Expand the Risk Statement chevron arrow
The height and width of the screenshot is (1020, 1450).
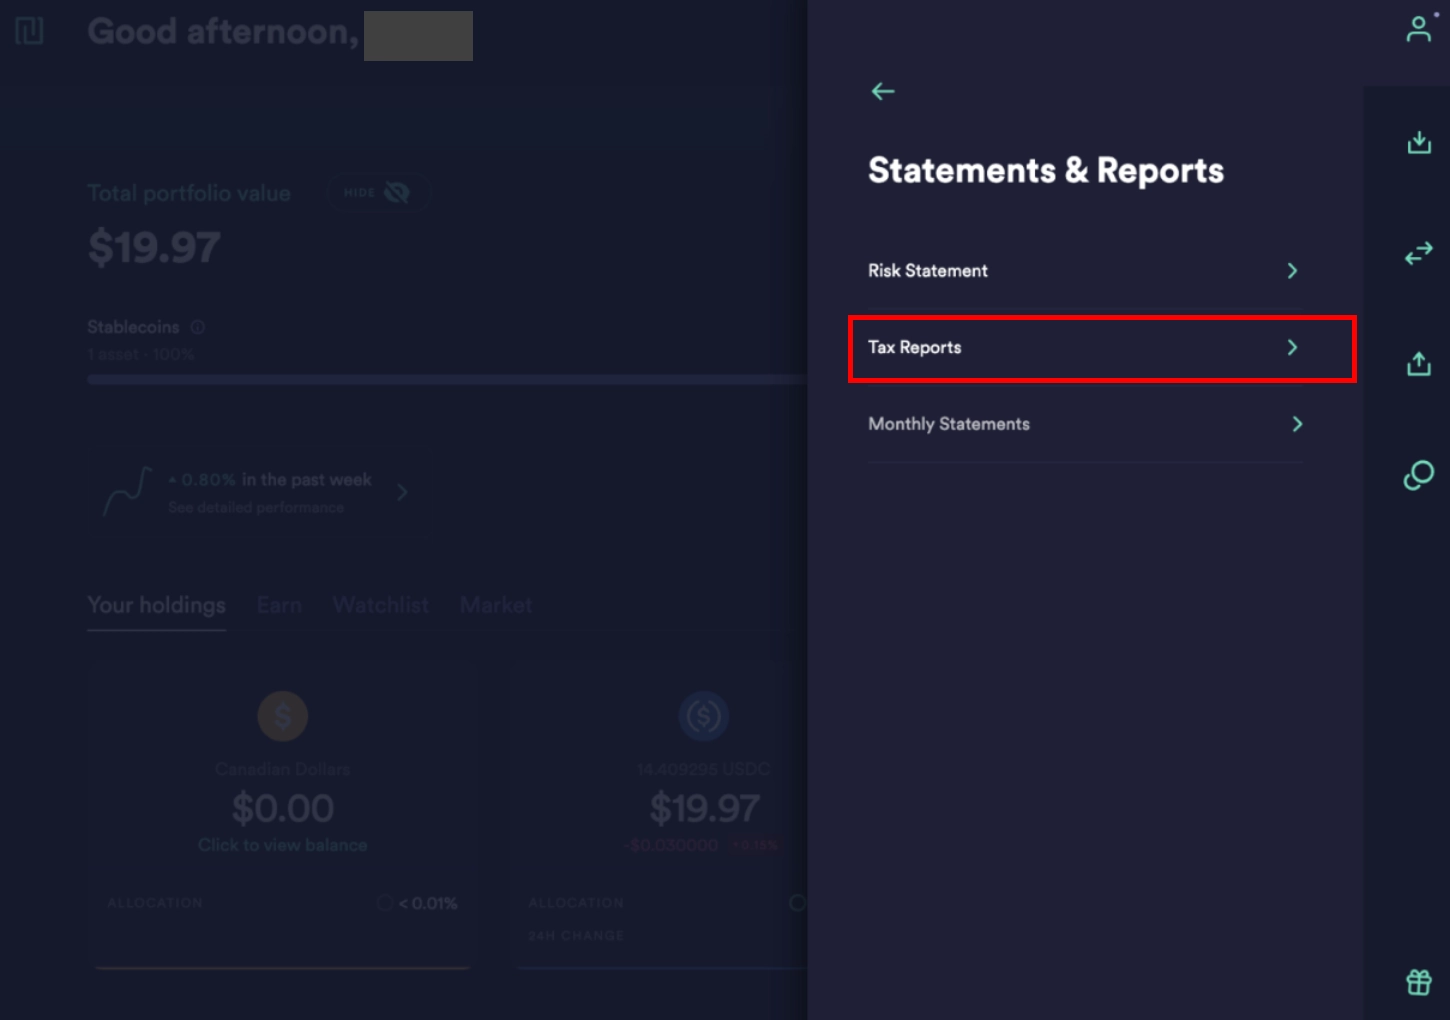[1292, 271]
